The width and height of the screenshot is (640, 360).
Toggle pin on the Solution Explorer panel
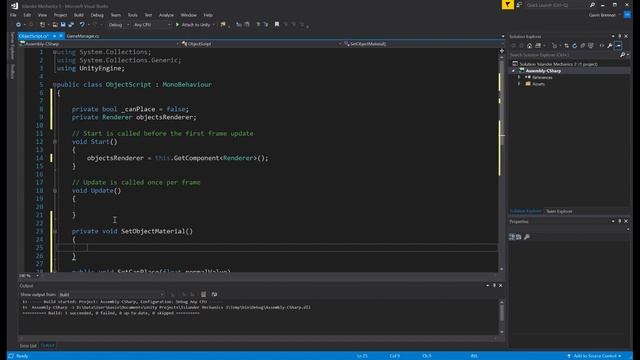click(620, 36)
